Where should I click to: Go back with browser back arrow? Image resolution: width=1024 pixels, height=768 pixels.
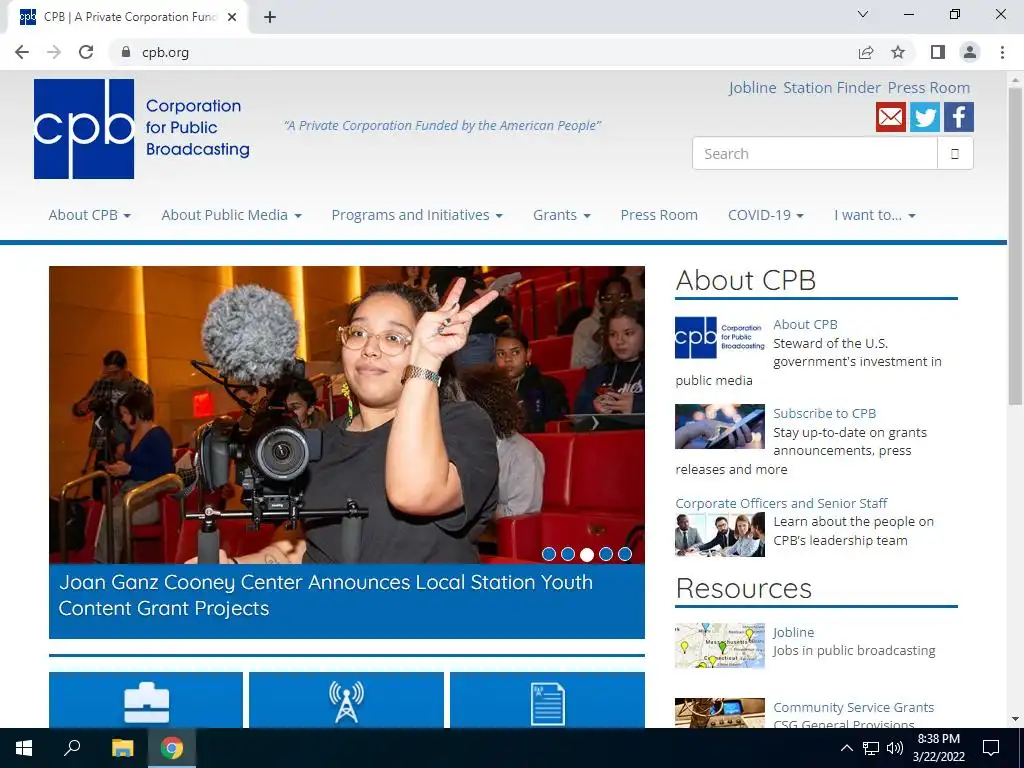(x=22, y=52)
